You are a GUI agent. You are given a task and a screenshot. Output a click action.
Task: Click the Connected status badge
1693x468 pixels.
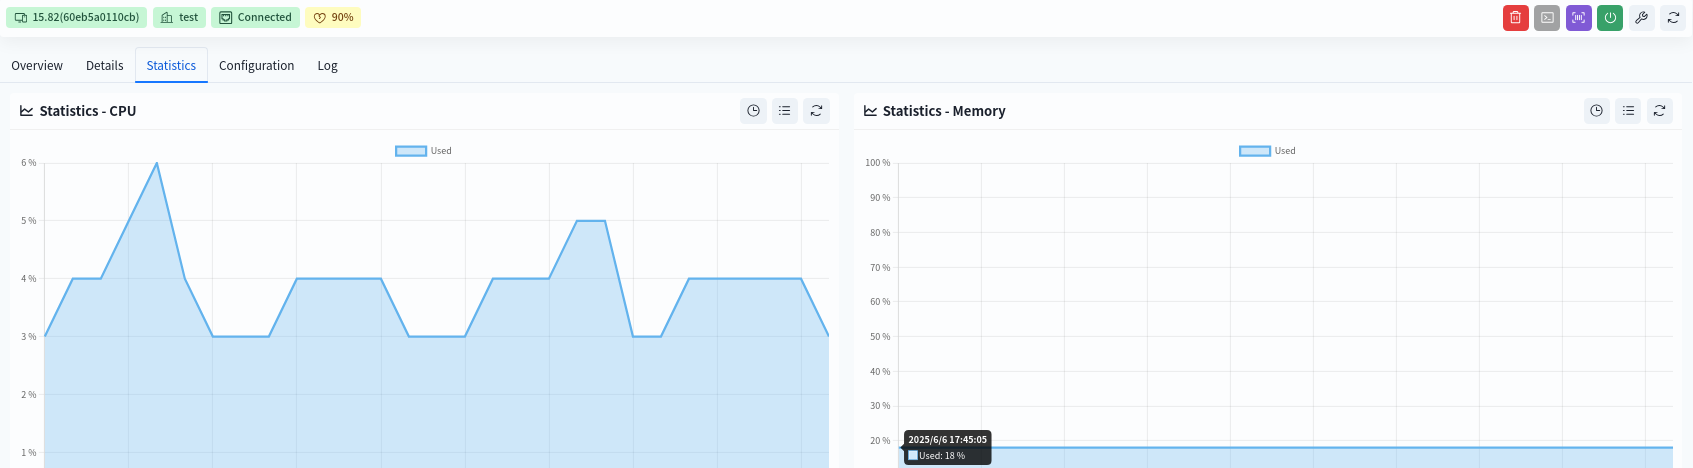point(256,18)
